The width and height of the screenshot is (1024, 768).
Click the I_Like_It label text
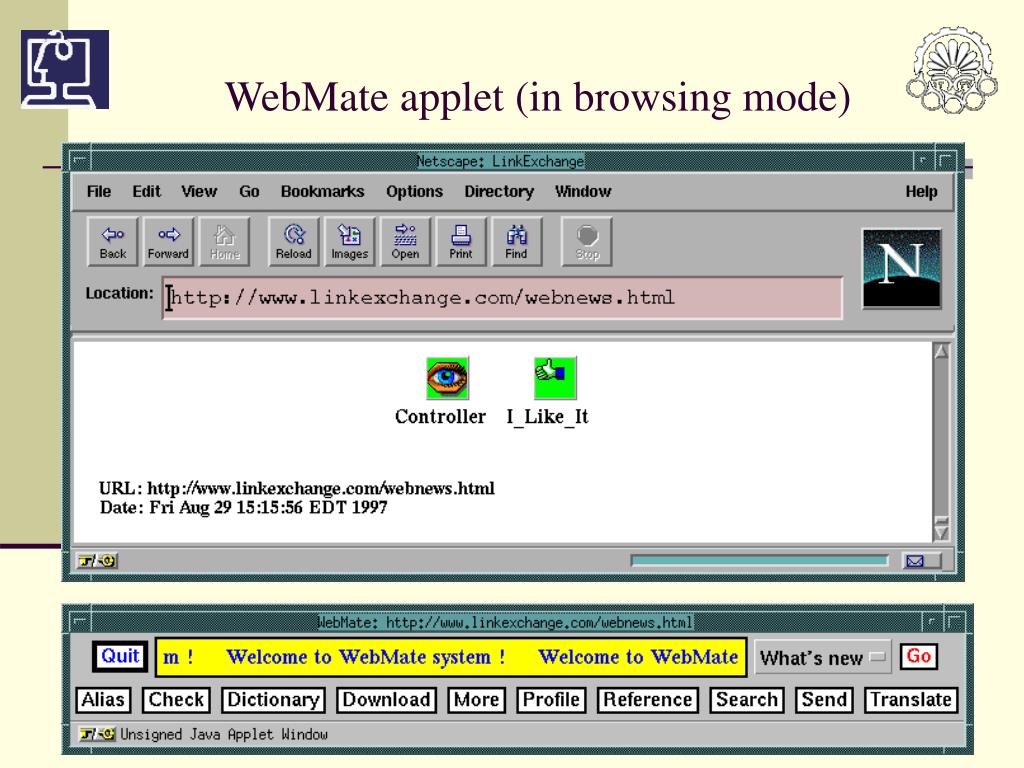point(547,417)
